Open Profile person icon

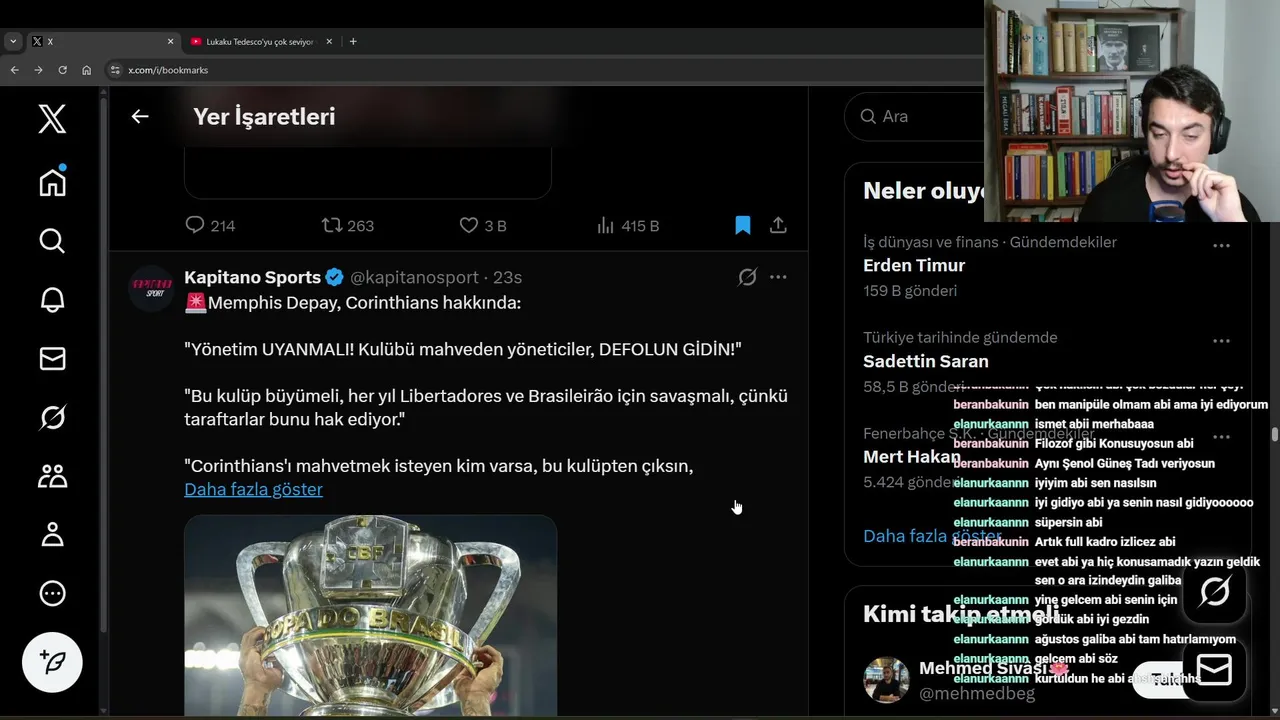[52, 534]
